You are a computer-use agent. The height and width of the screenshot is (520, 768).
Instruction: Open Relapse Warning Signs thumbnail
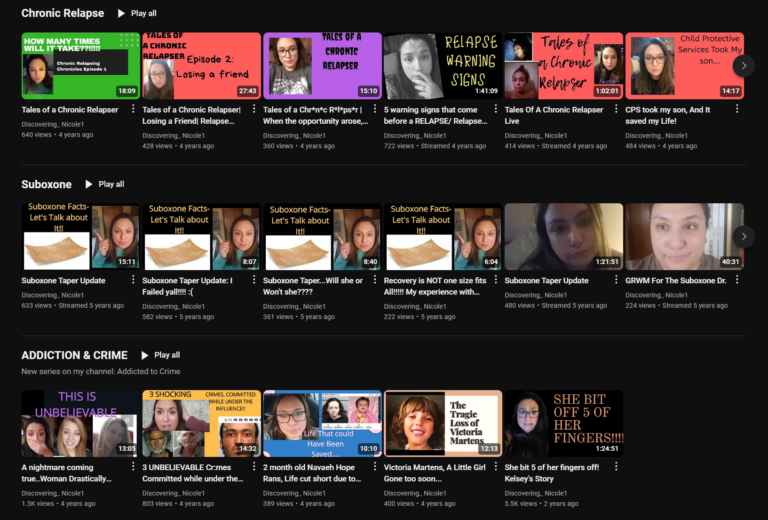point(443,66)
